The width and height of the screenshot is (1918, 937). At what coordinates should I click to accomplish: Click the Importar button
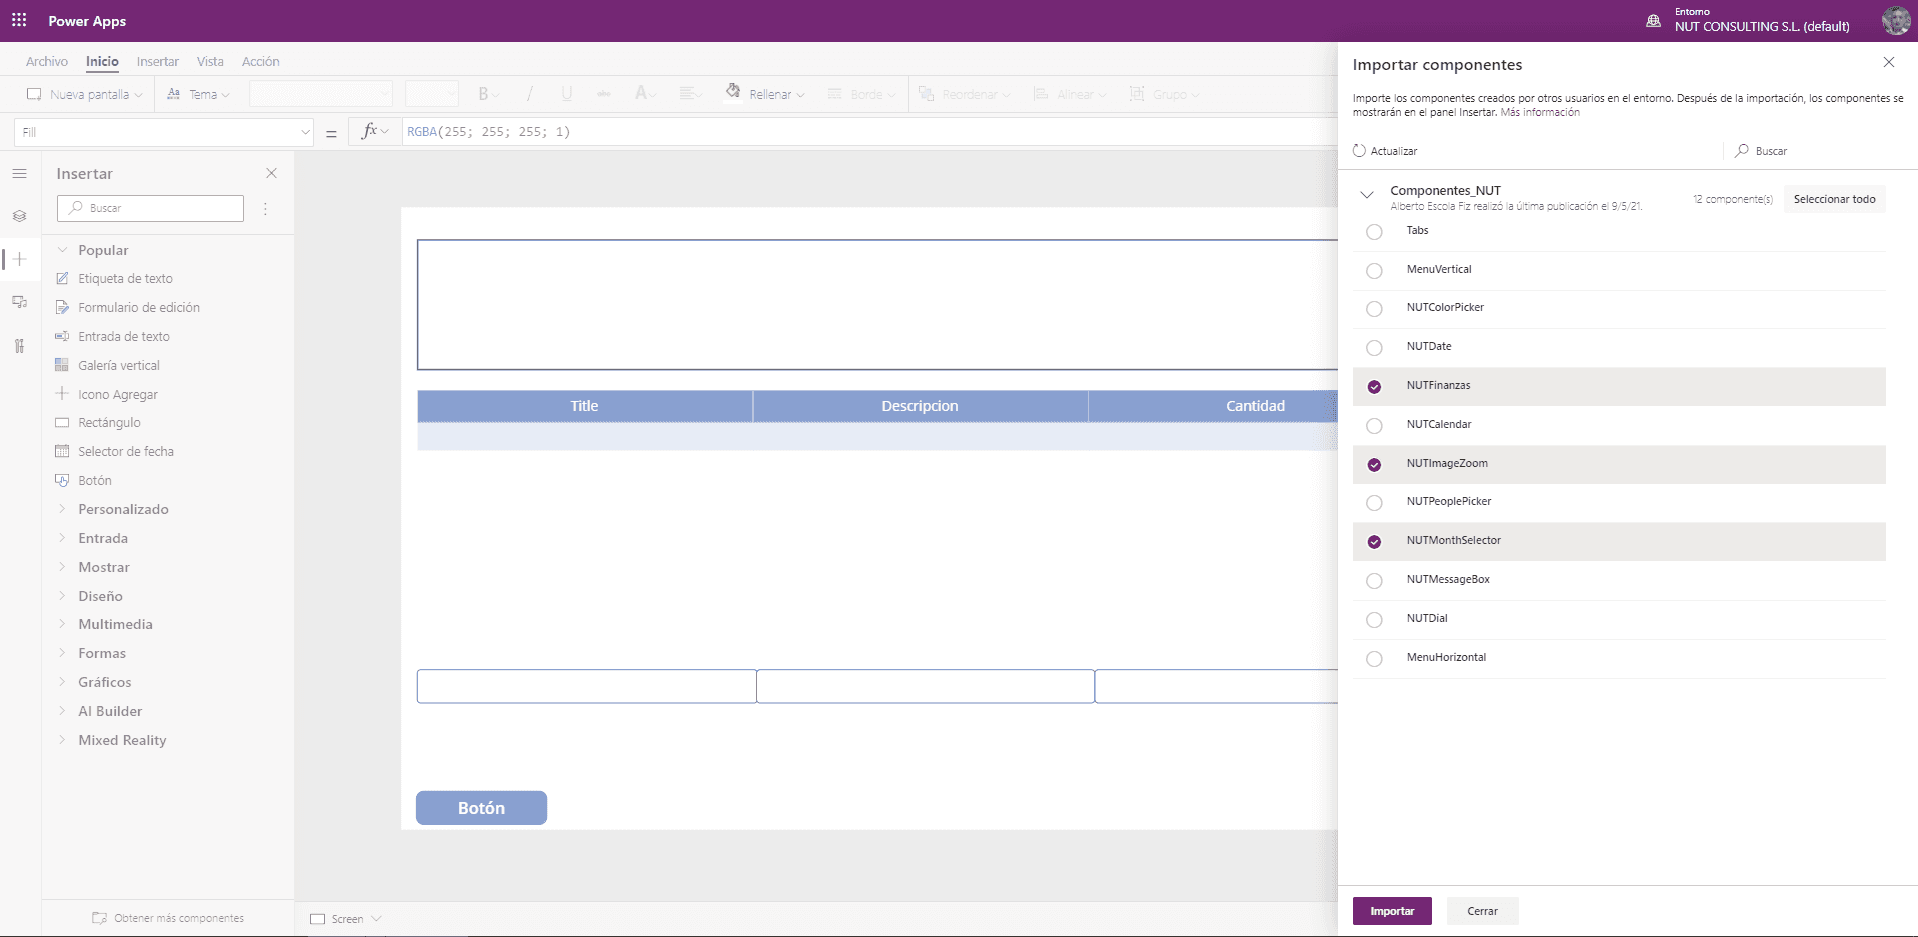point(1392,911)
